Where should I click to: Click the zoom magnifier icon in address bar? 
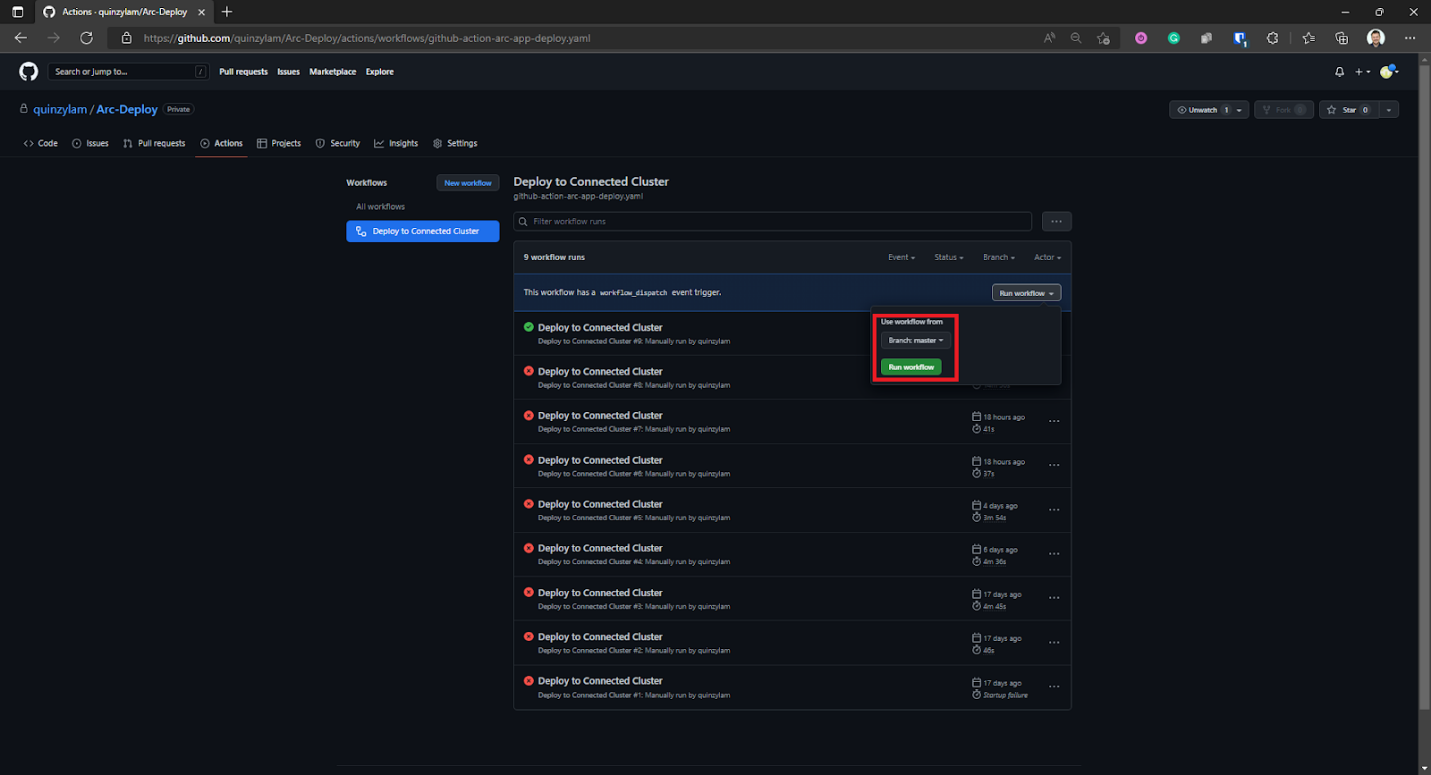pyautogui.click(x=1076, y=38)
